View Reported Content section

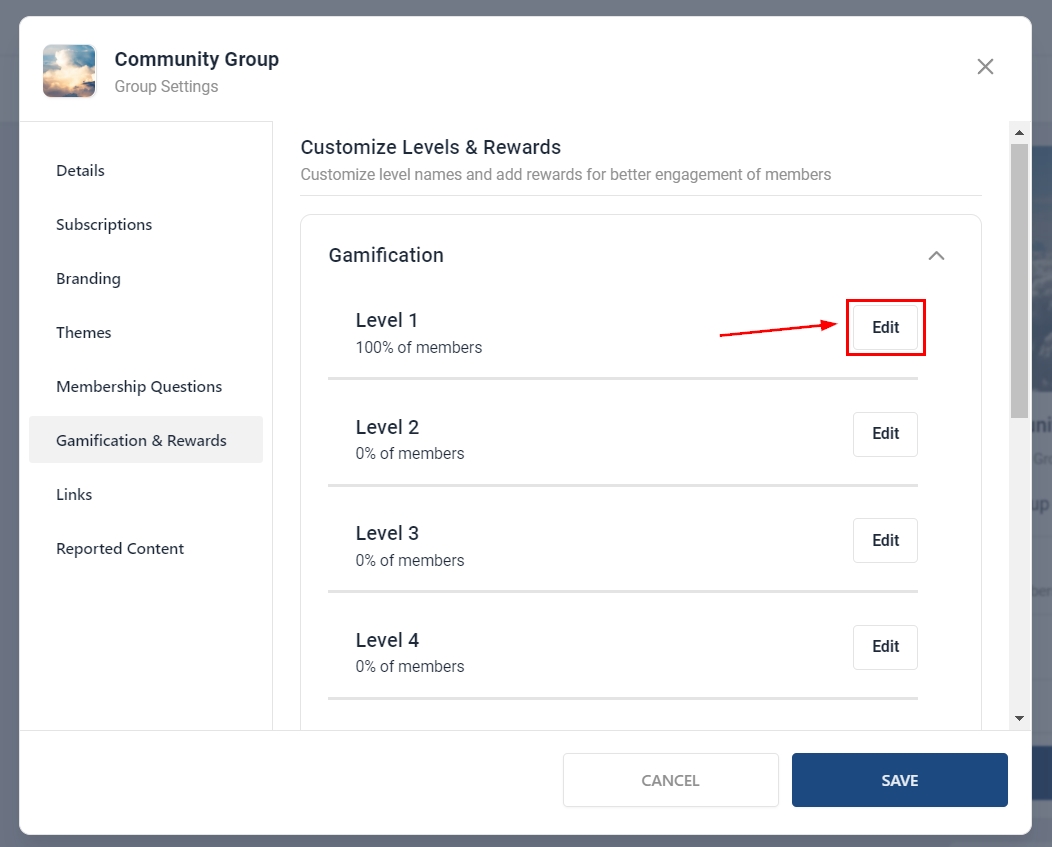click(120, 549)
